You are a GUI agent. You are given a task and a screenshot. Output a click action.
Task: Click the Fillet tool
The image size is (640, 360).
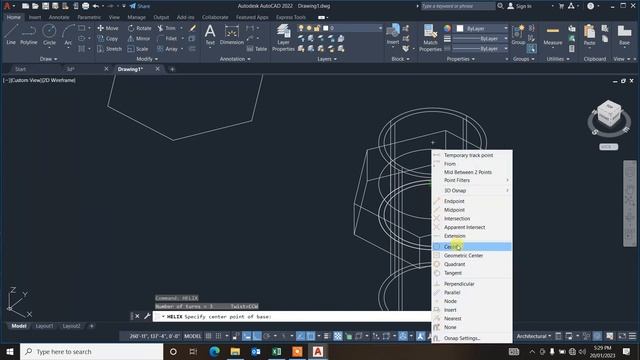pos(167,38)
